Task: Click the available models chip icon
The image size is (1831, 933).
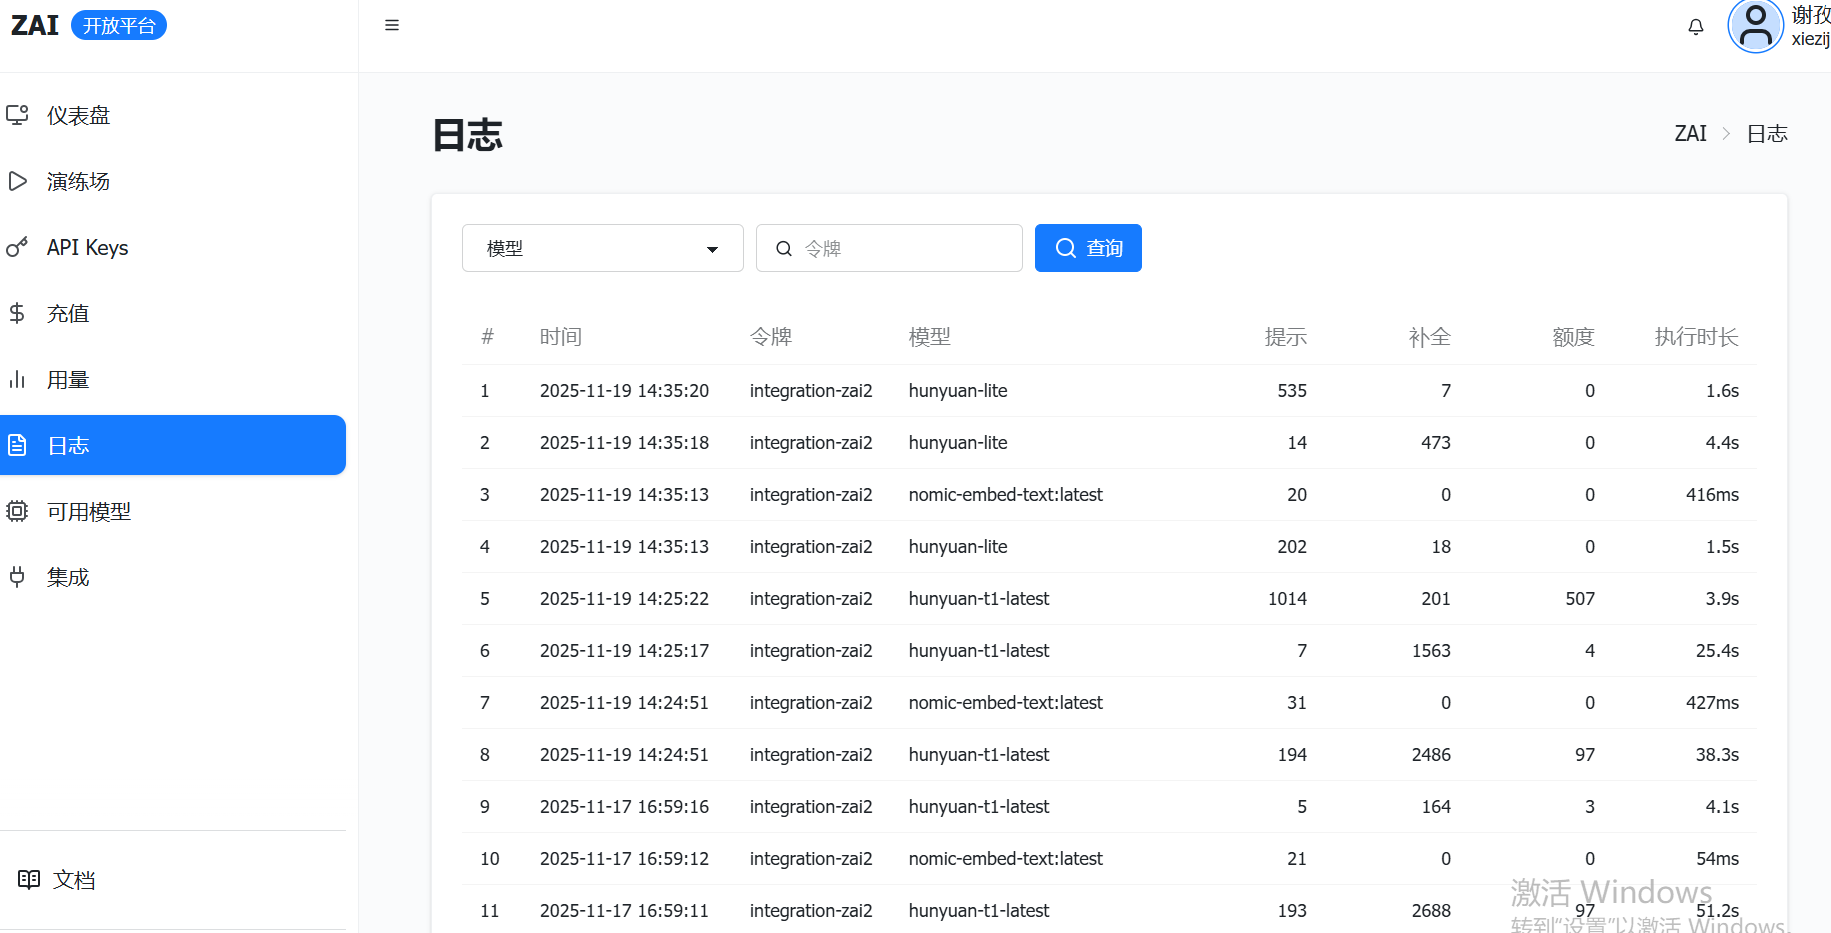Action: (17, 511)
